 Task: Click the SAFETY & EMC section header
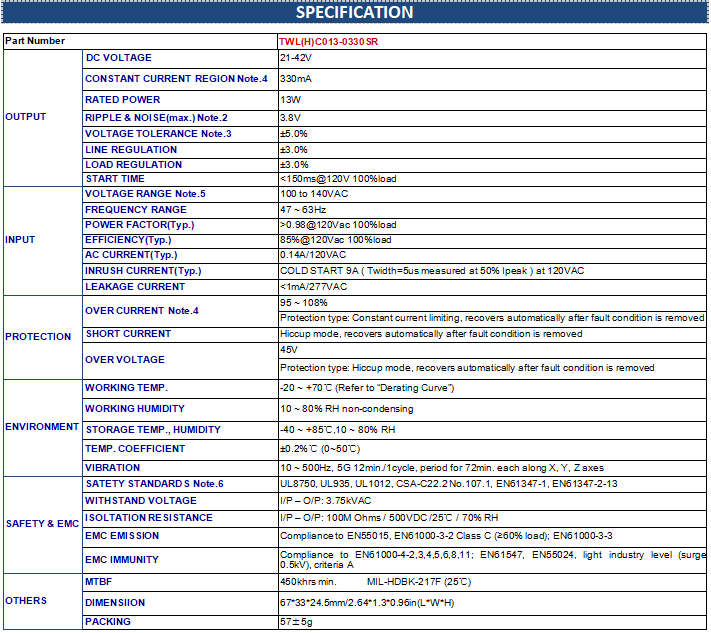42,524
